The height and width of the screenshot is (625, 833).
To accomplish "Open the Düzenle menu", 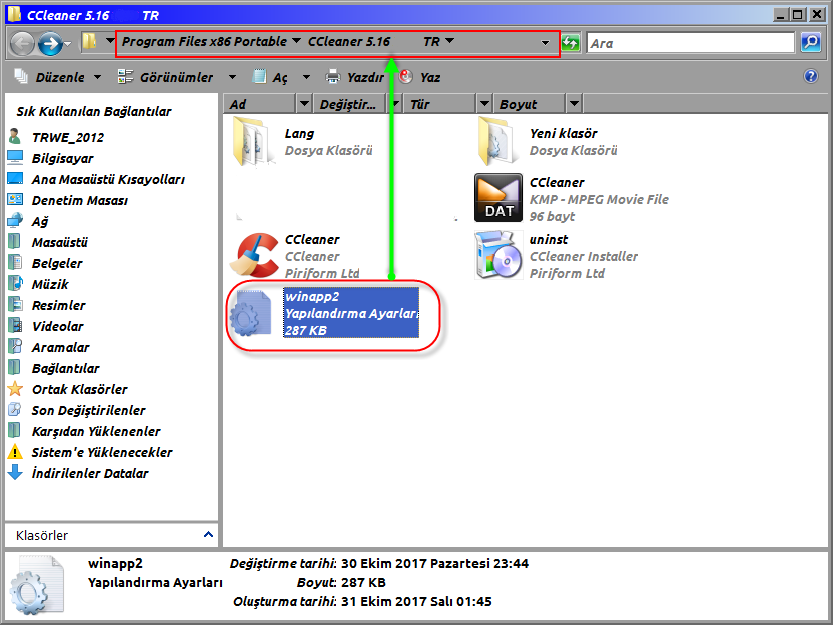I will [x=58, y=77].
